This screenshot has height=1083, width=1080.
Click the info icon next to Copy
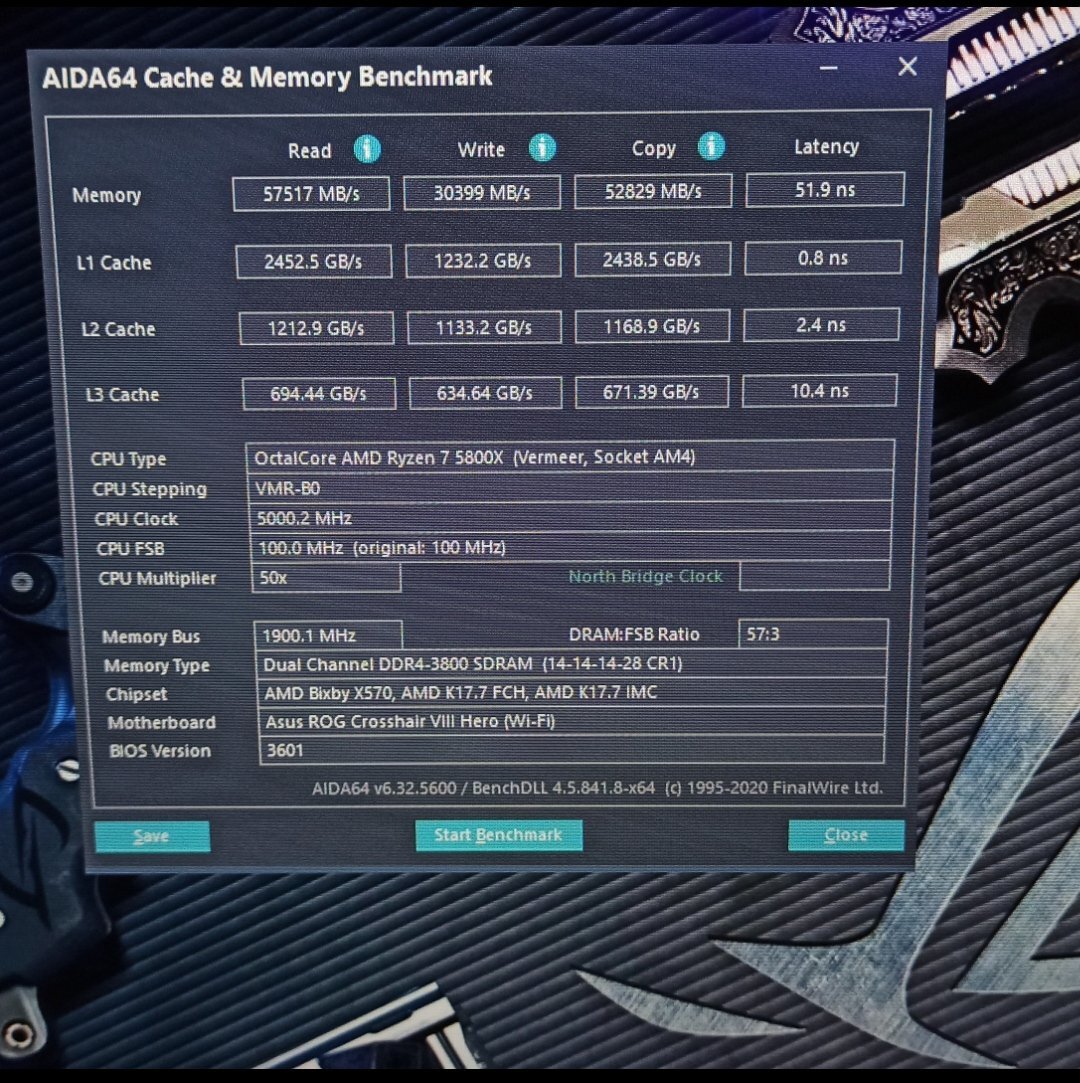click(x=711, y=146)
